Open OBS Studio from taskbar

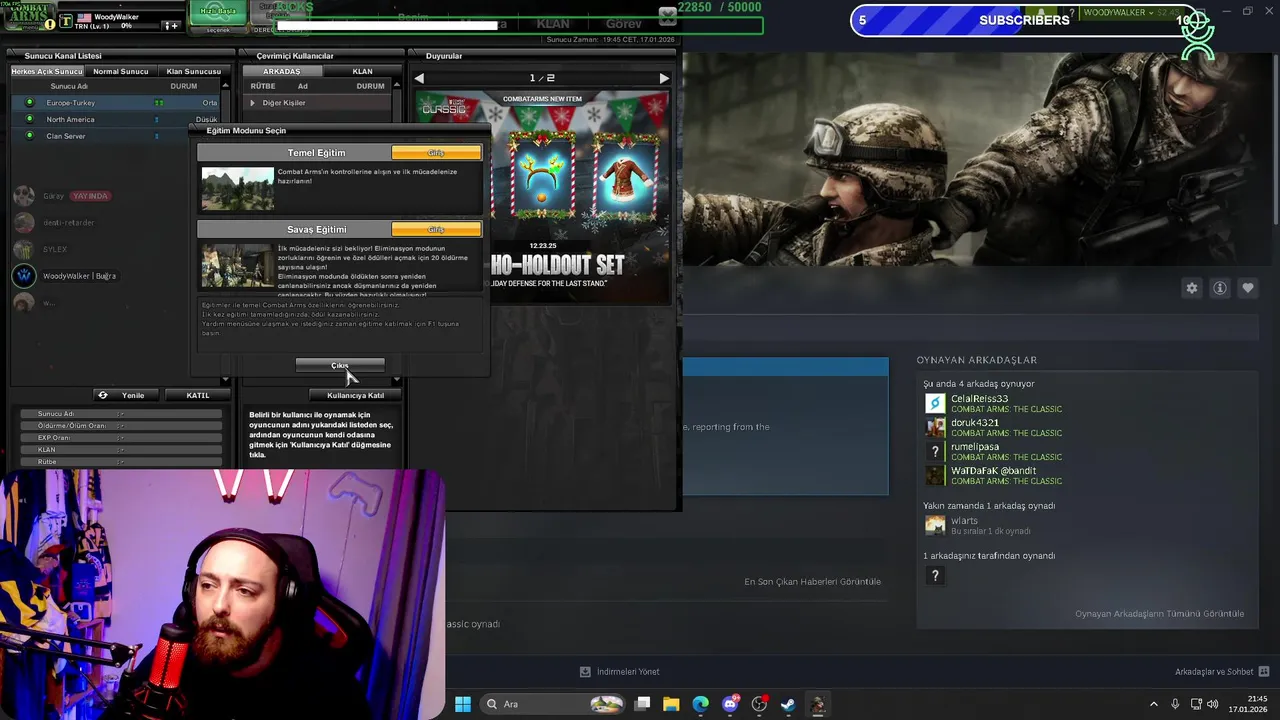point(759,704)
